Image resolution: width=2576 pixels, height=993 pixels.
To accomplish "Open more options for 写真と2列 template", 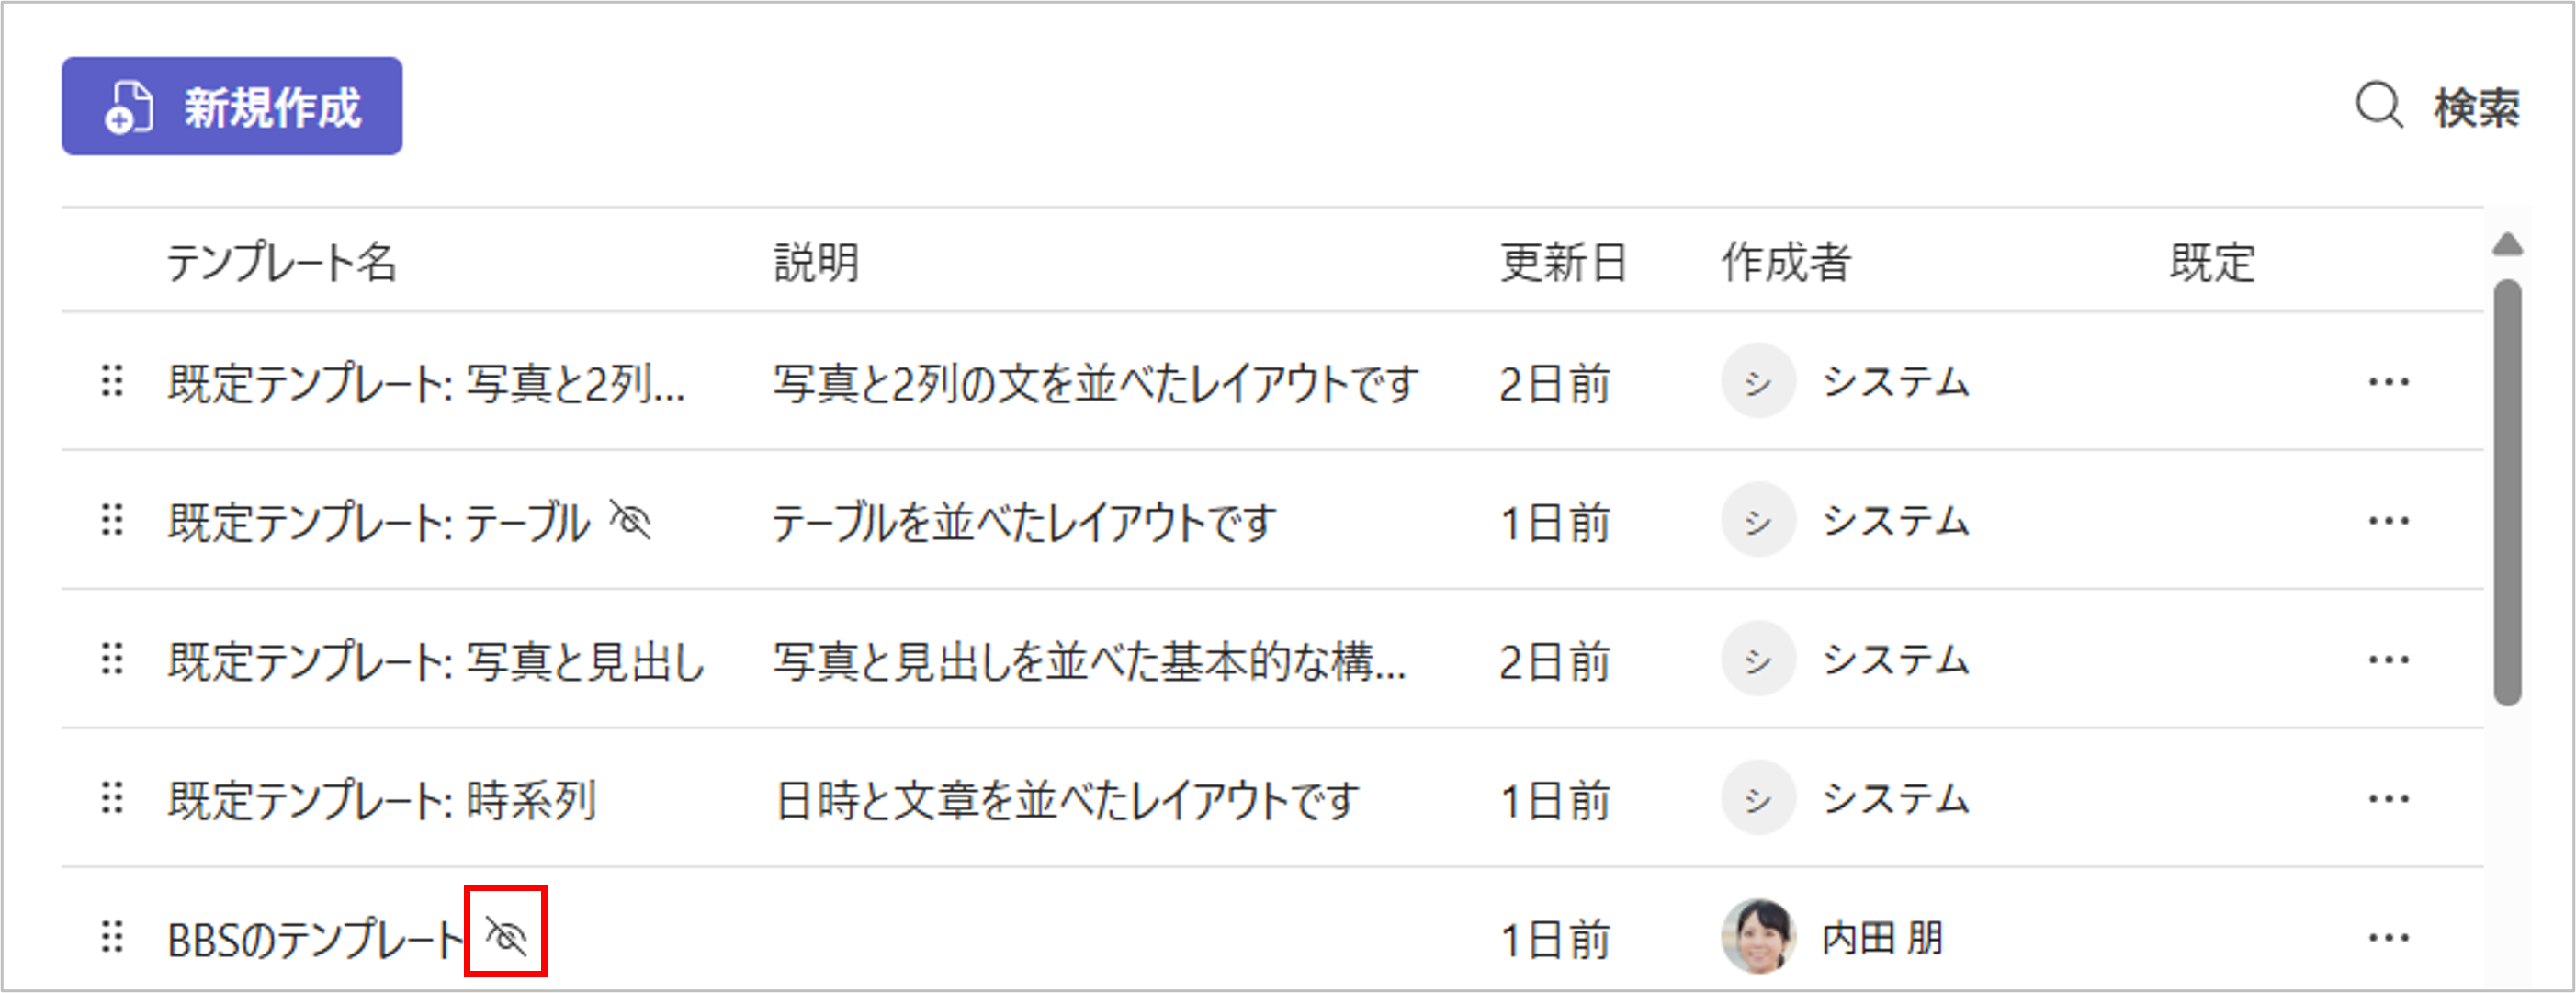I will (x=2388, y=382).
